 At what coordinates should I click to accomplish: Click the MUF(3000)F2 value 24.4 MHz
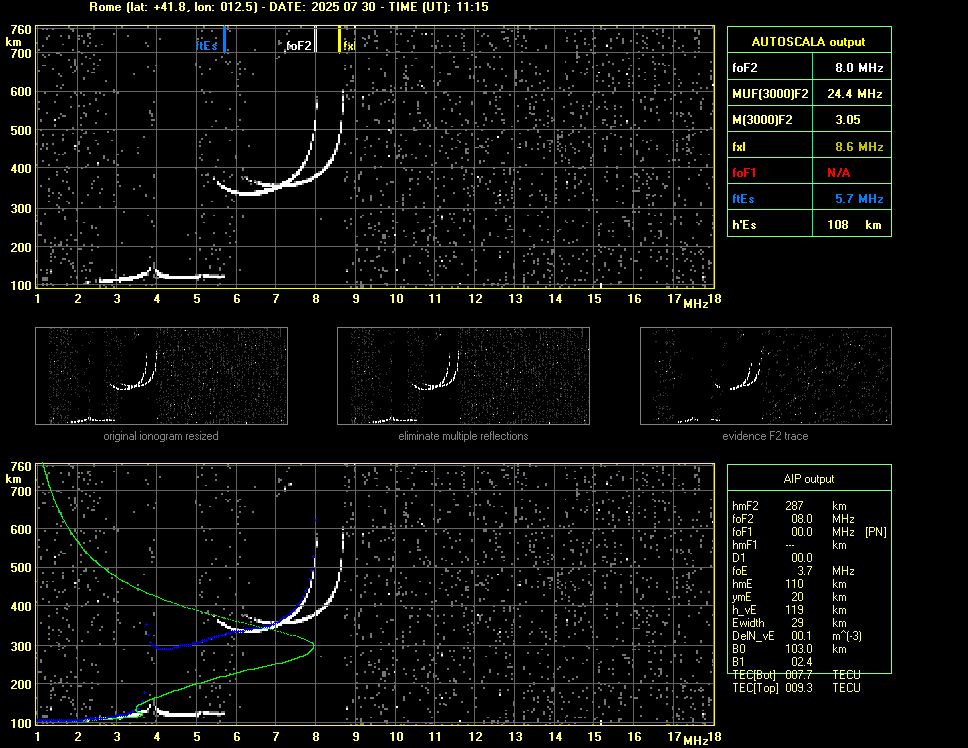(854, 94)
